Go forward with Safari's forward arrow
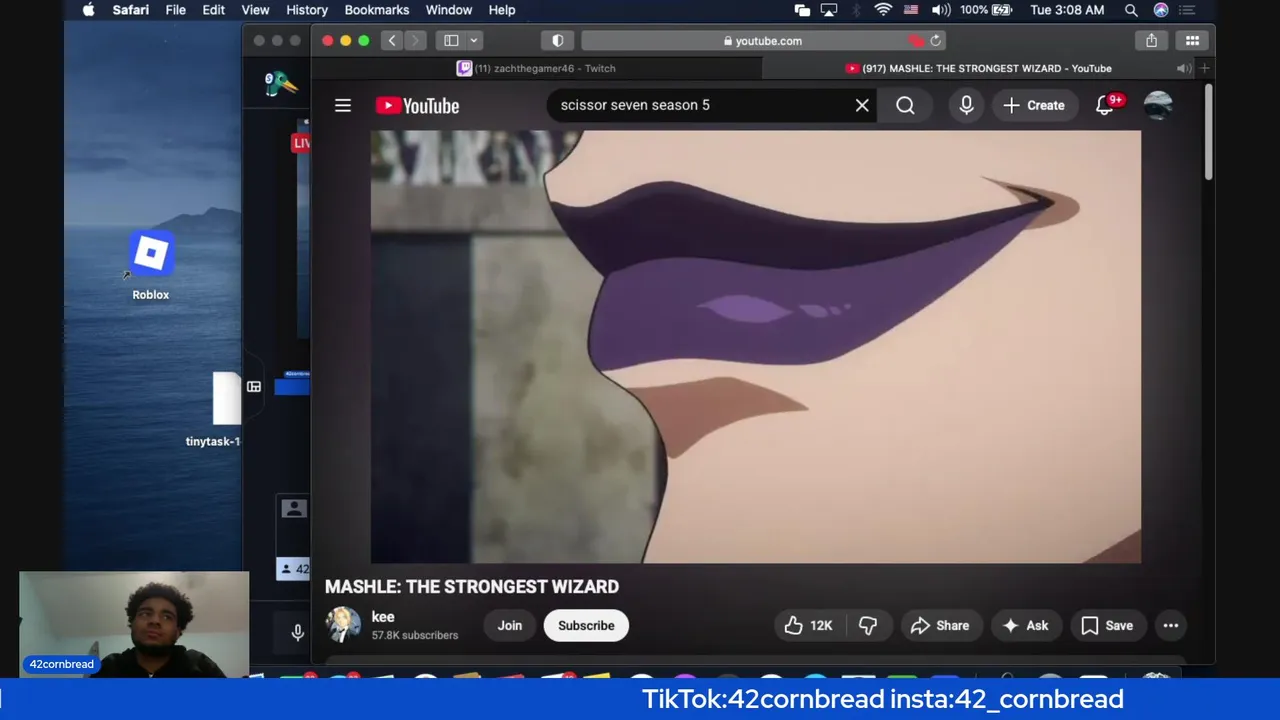This screenshot has width=1280, height=720. tap(415, 41)
